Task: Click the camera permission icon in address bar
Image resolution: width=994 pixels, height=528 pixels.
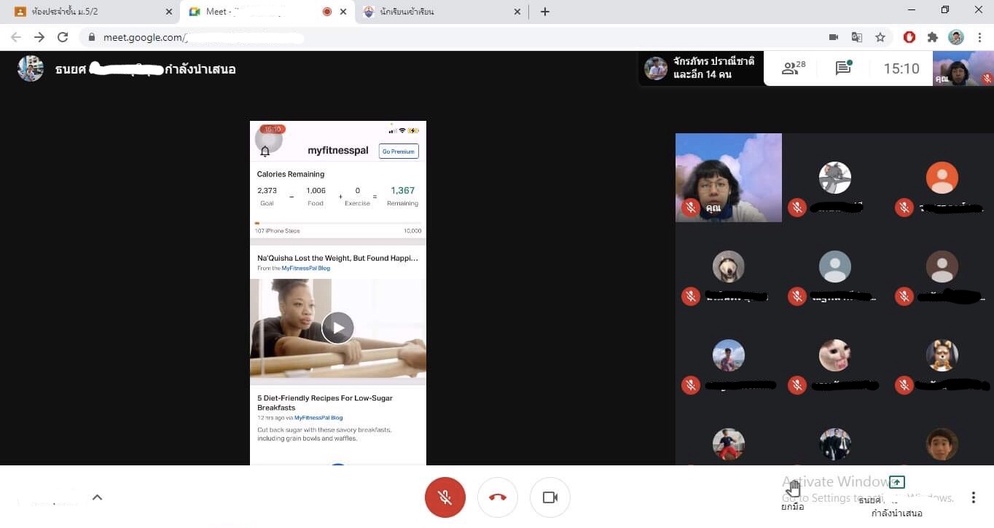Action: (833, 37)
